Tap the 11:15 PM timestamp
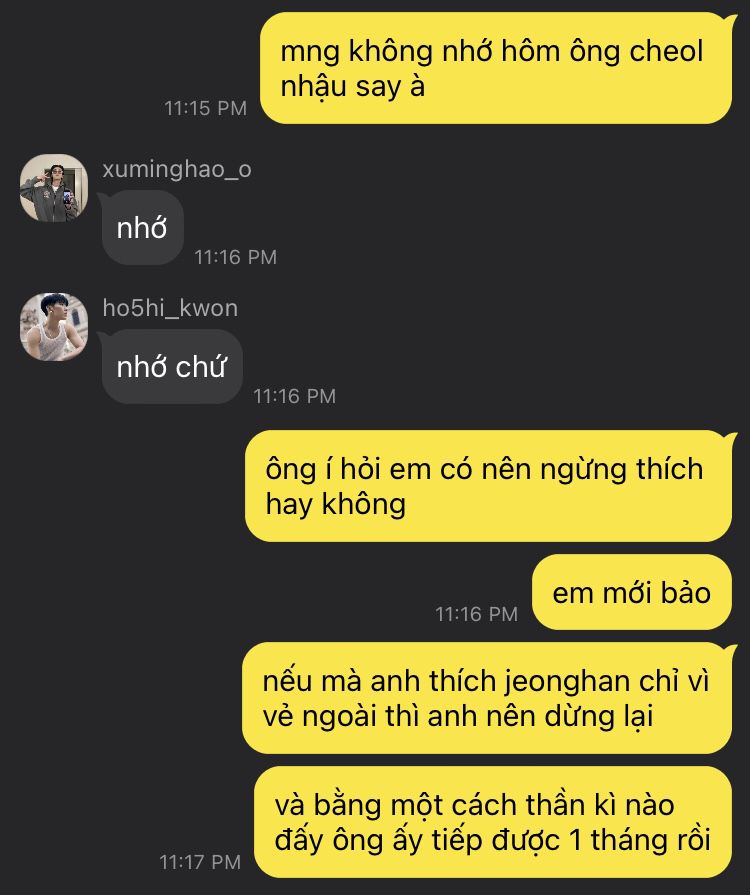750x895 pixels. tap(205, 108)
